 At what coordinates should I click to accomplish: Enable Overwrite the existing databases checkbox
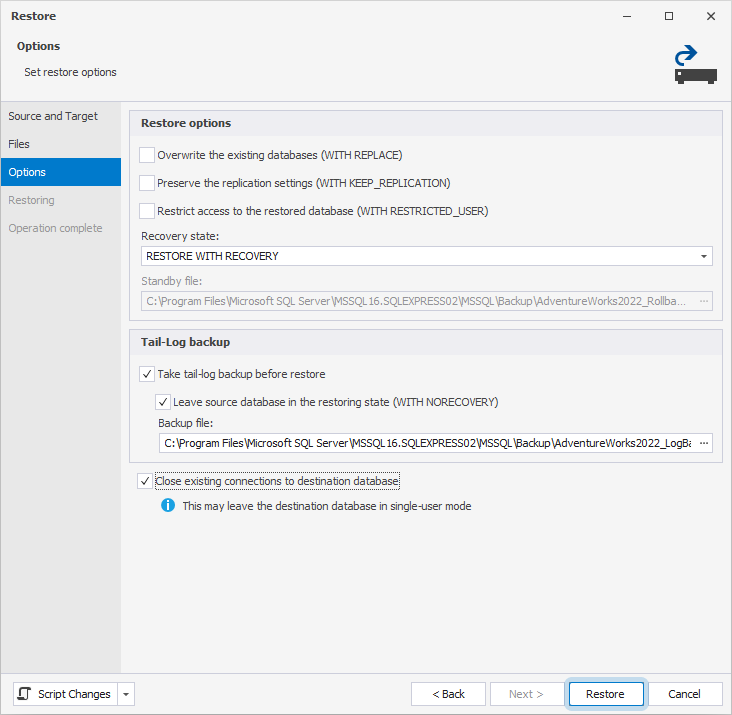147,155
